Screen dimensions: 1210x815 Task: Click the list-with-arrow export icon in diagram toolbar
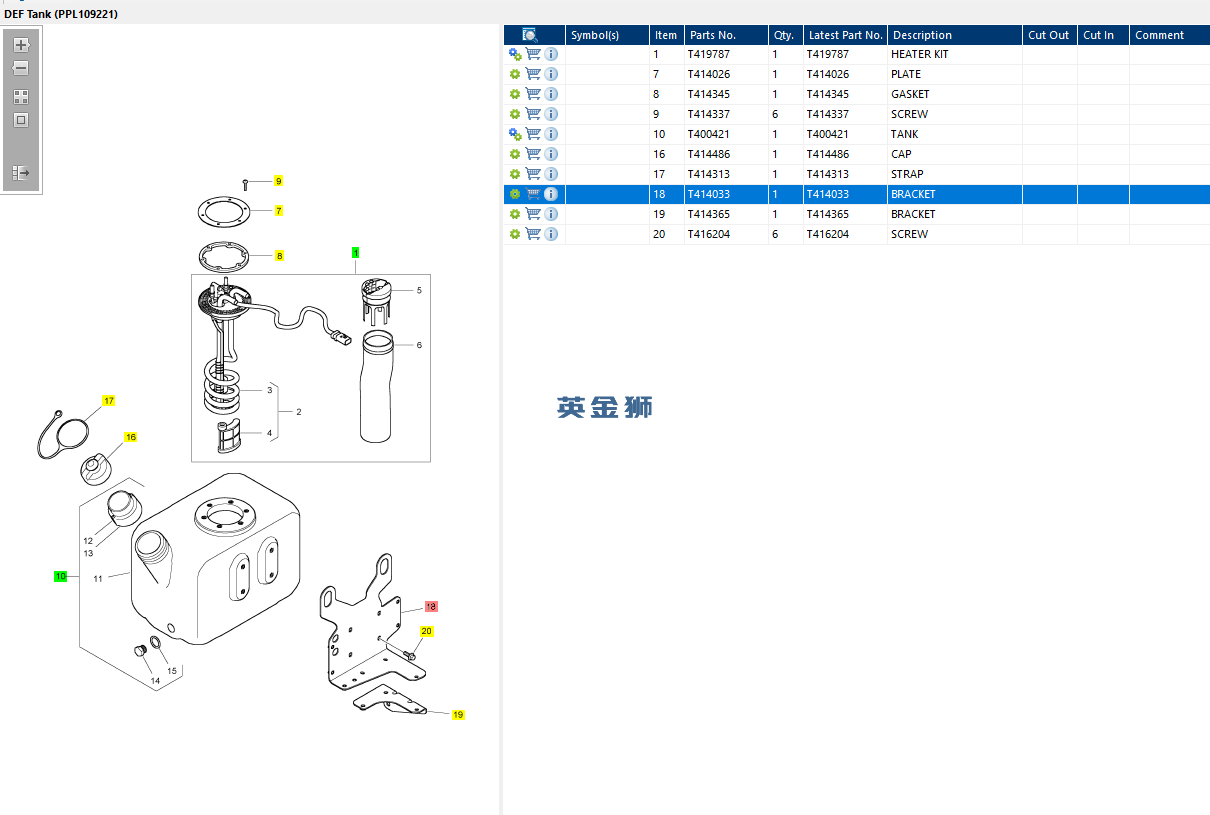20,173
